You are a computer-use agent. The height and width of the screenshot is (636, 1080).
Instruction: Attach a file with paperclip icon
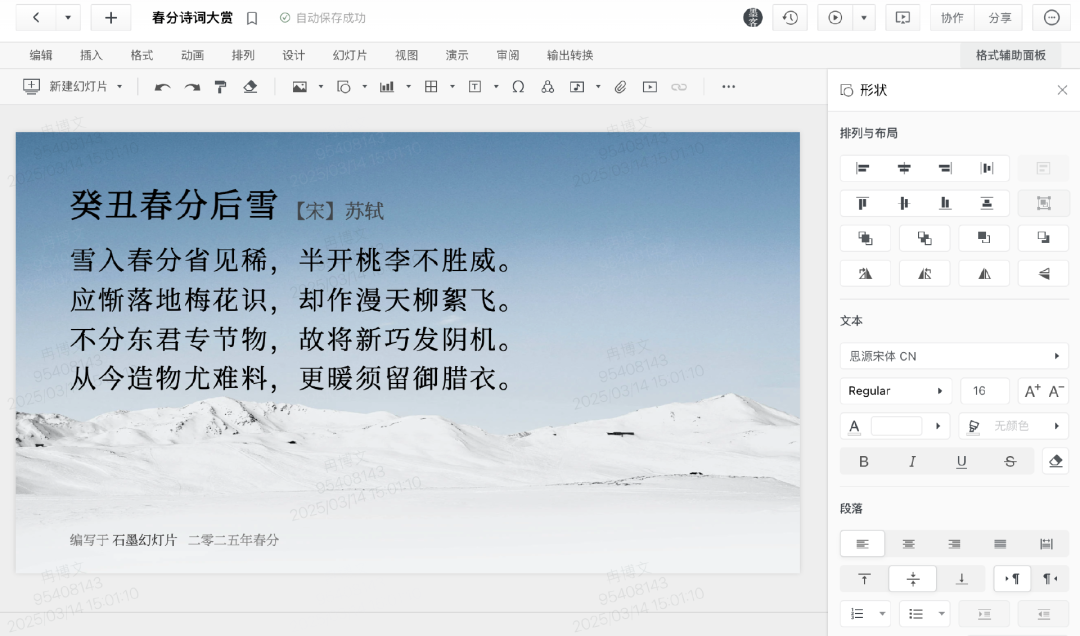click(620, 87)
